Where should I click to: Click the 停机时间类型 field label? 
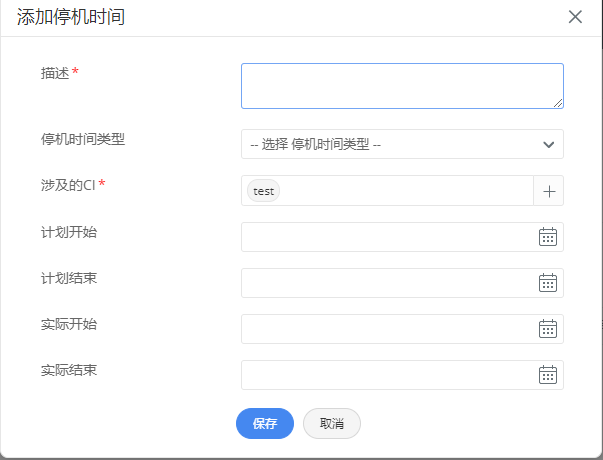tap(83, 139)
